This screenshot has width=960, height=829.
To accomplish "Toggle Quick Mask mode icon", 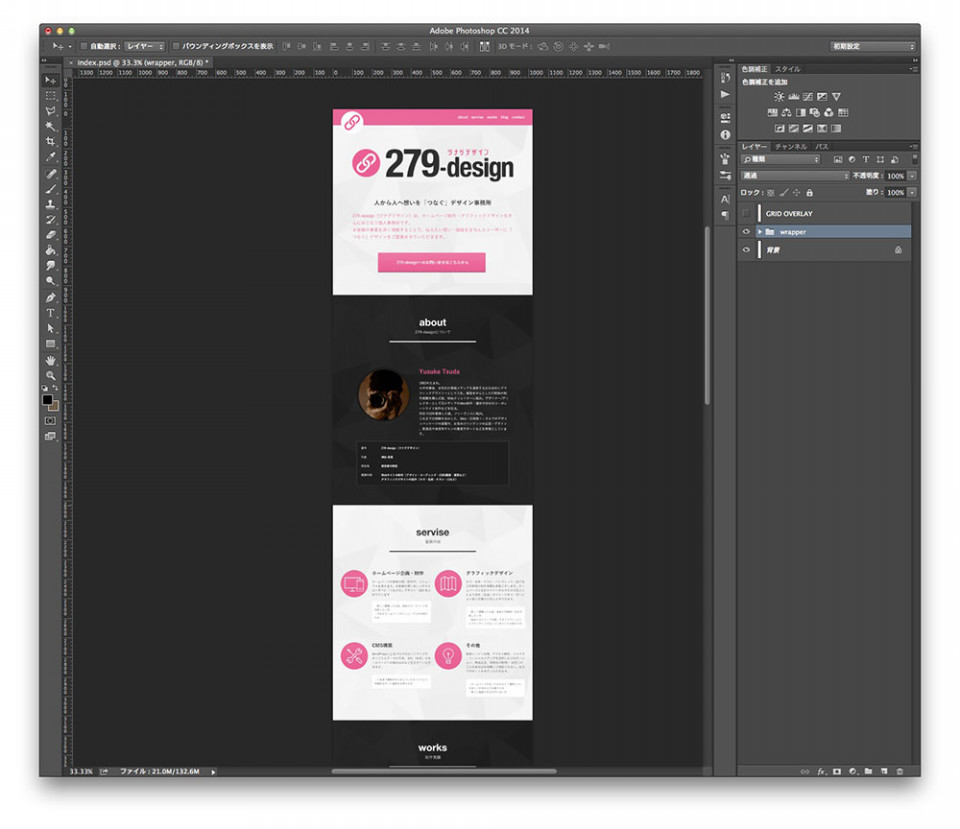I will (50, 421).
